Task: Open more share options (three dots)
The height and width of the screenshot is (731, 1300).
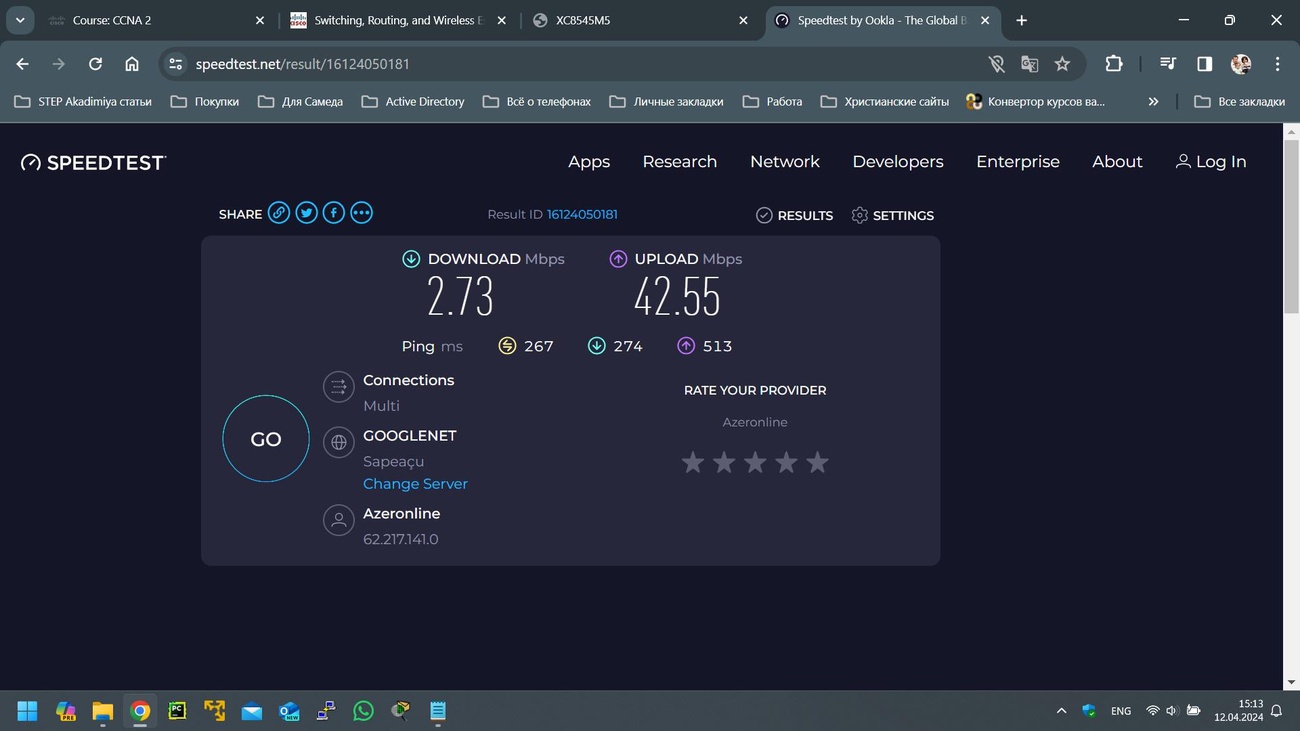Action: click(362, 213)
